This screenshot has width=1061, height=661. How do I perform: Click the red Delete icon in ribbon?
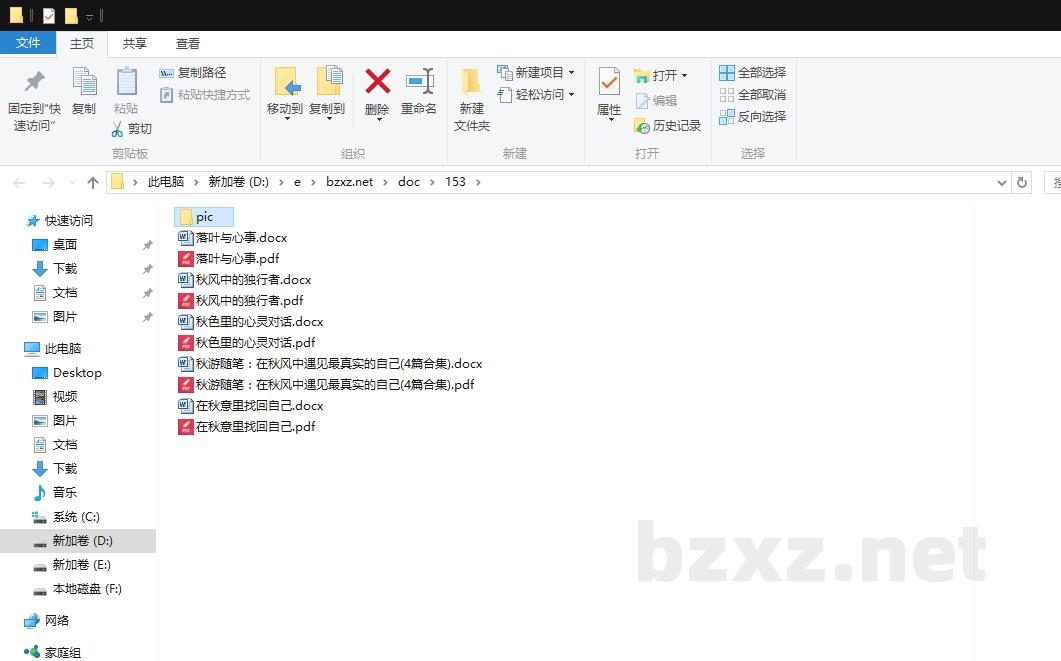(377, 82)
